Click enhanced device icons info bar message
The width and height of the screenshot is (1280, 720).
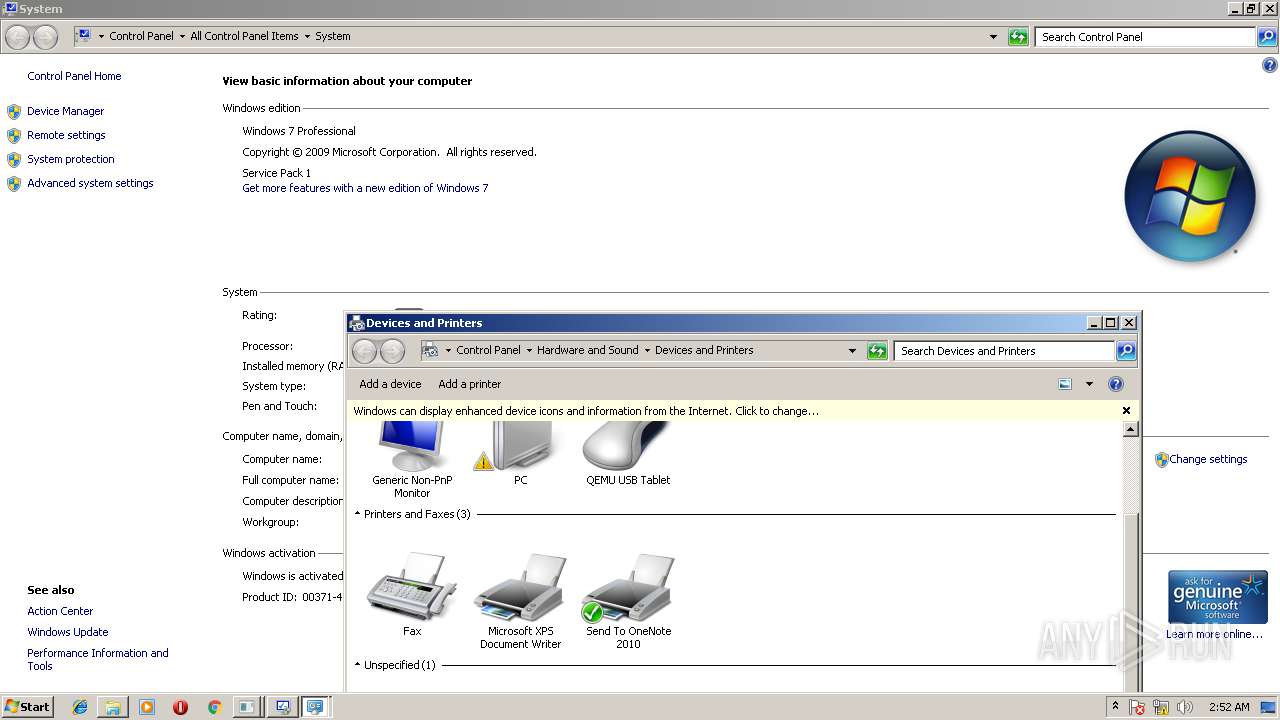586,411
